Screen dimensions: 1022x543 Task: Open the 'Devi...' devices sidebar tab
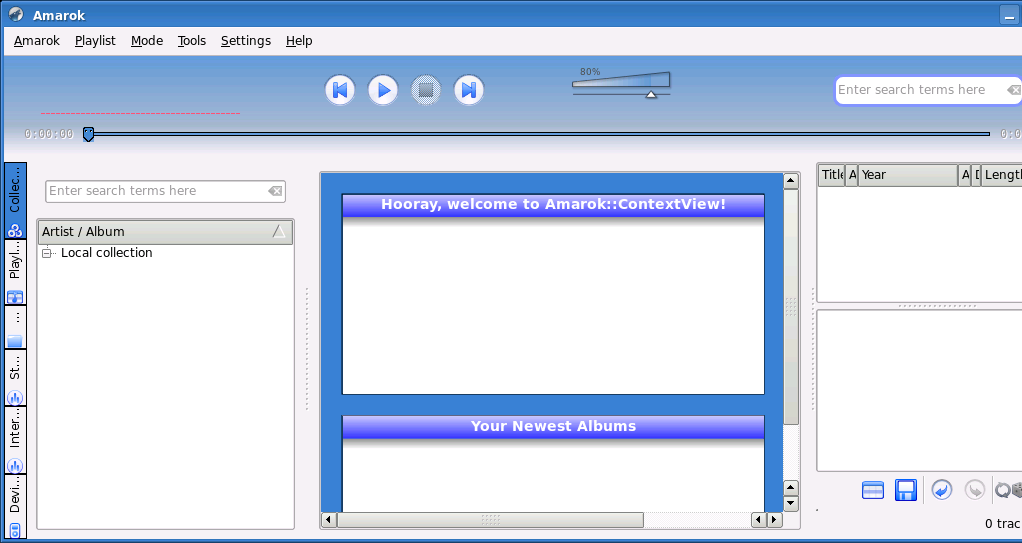(15, 506)
